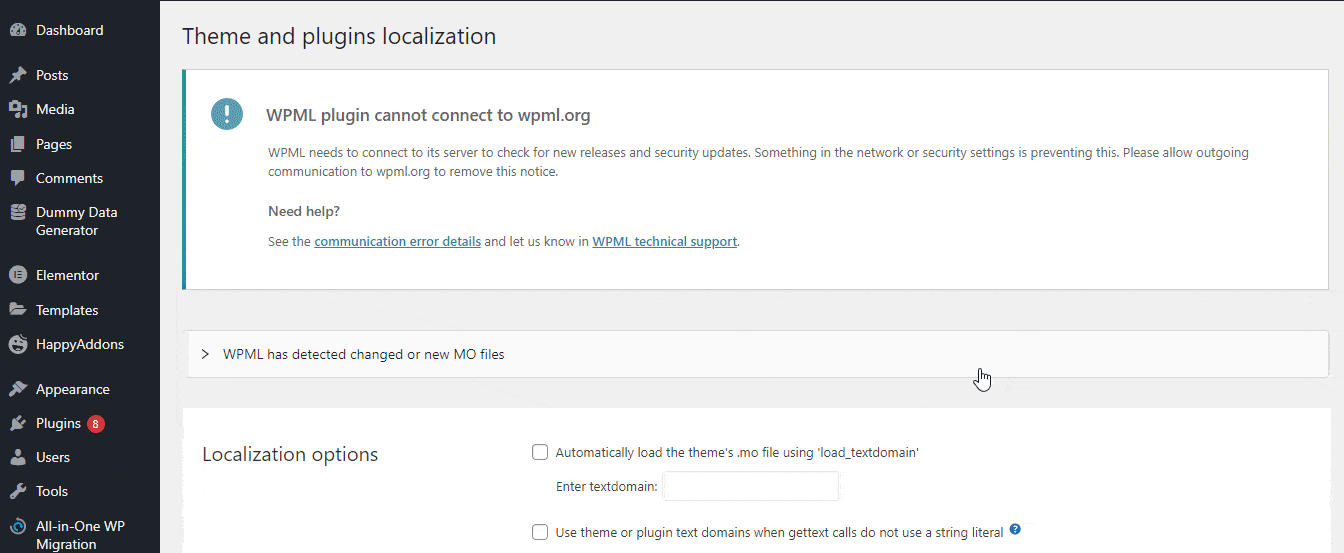Click the All-in-One WP Migration icon
This screenshot has width=1344, height=553.
tap(17, 527)
